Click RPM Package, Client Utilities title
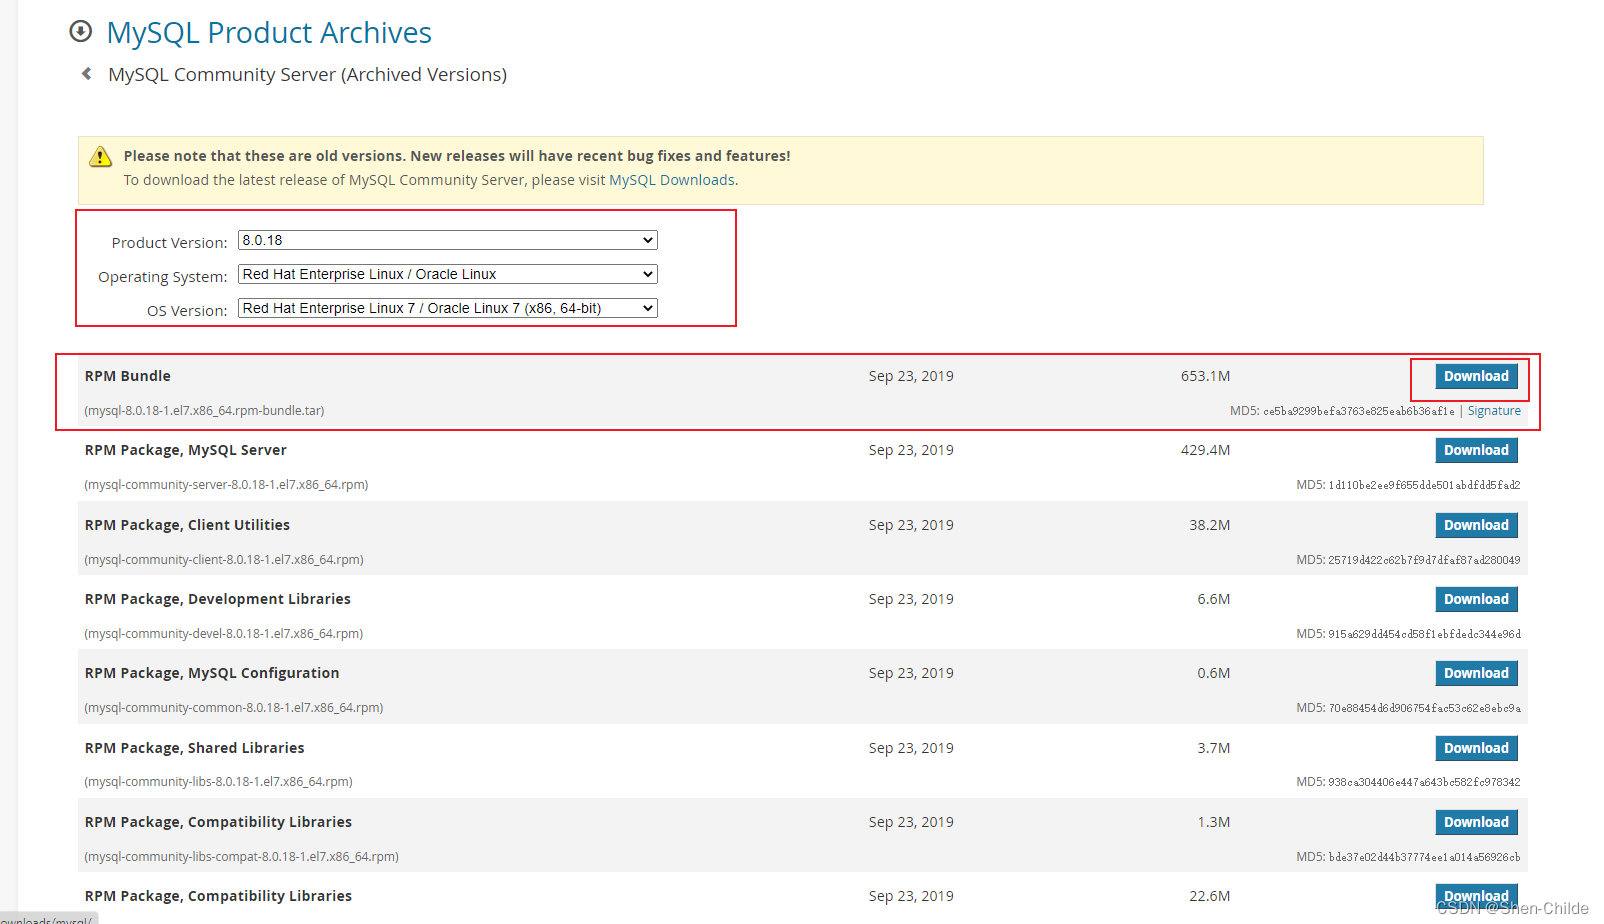The width and height of the screenshot is (1604, 924). click(x=187, y=525)
